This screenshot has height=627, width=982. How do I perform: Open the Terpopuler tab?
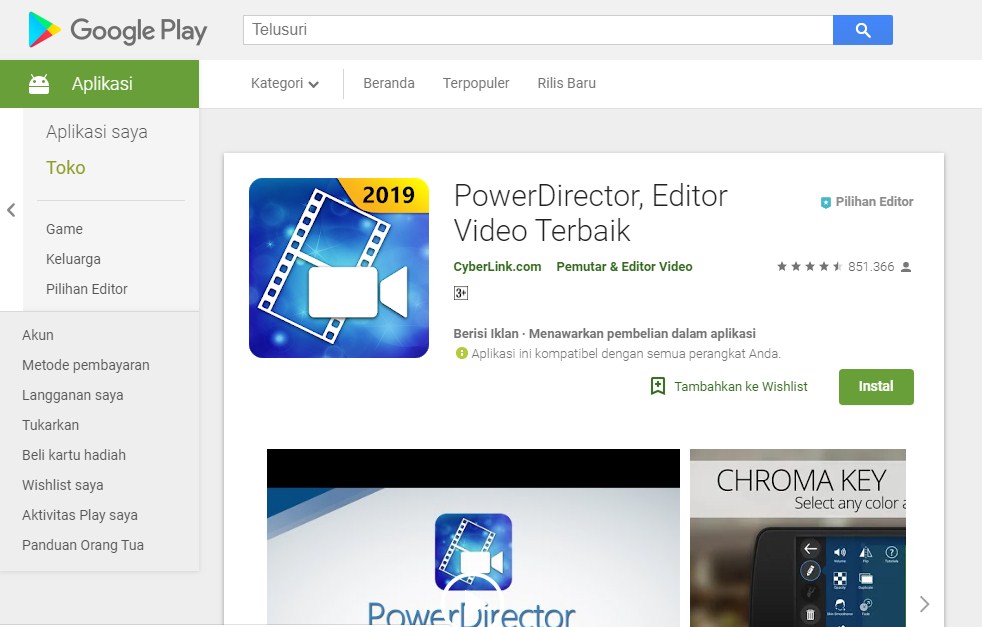click(x=476, y=83)
